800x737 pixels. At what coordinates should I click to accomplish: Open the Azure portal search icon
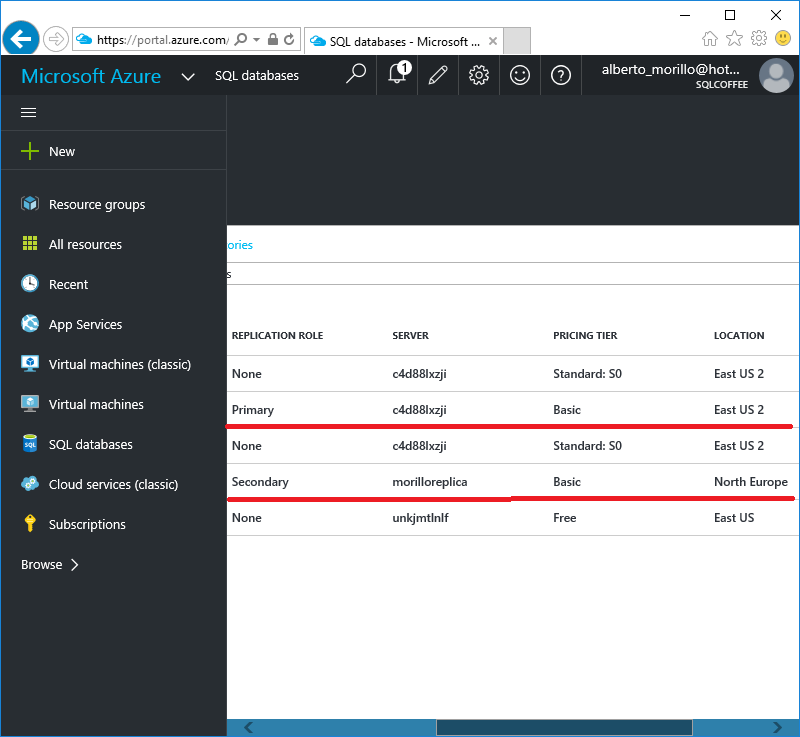coord(356,74)
